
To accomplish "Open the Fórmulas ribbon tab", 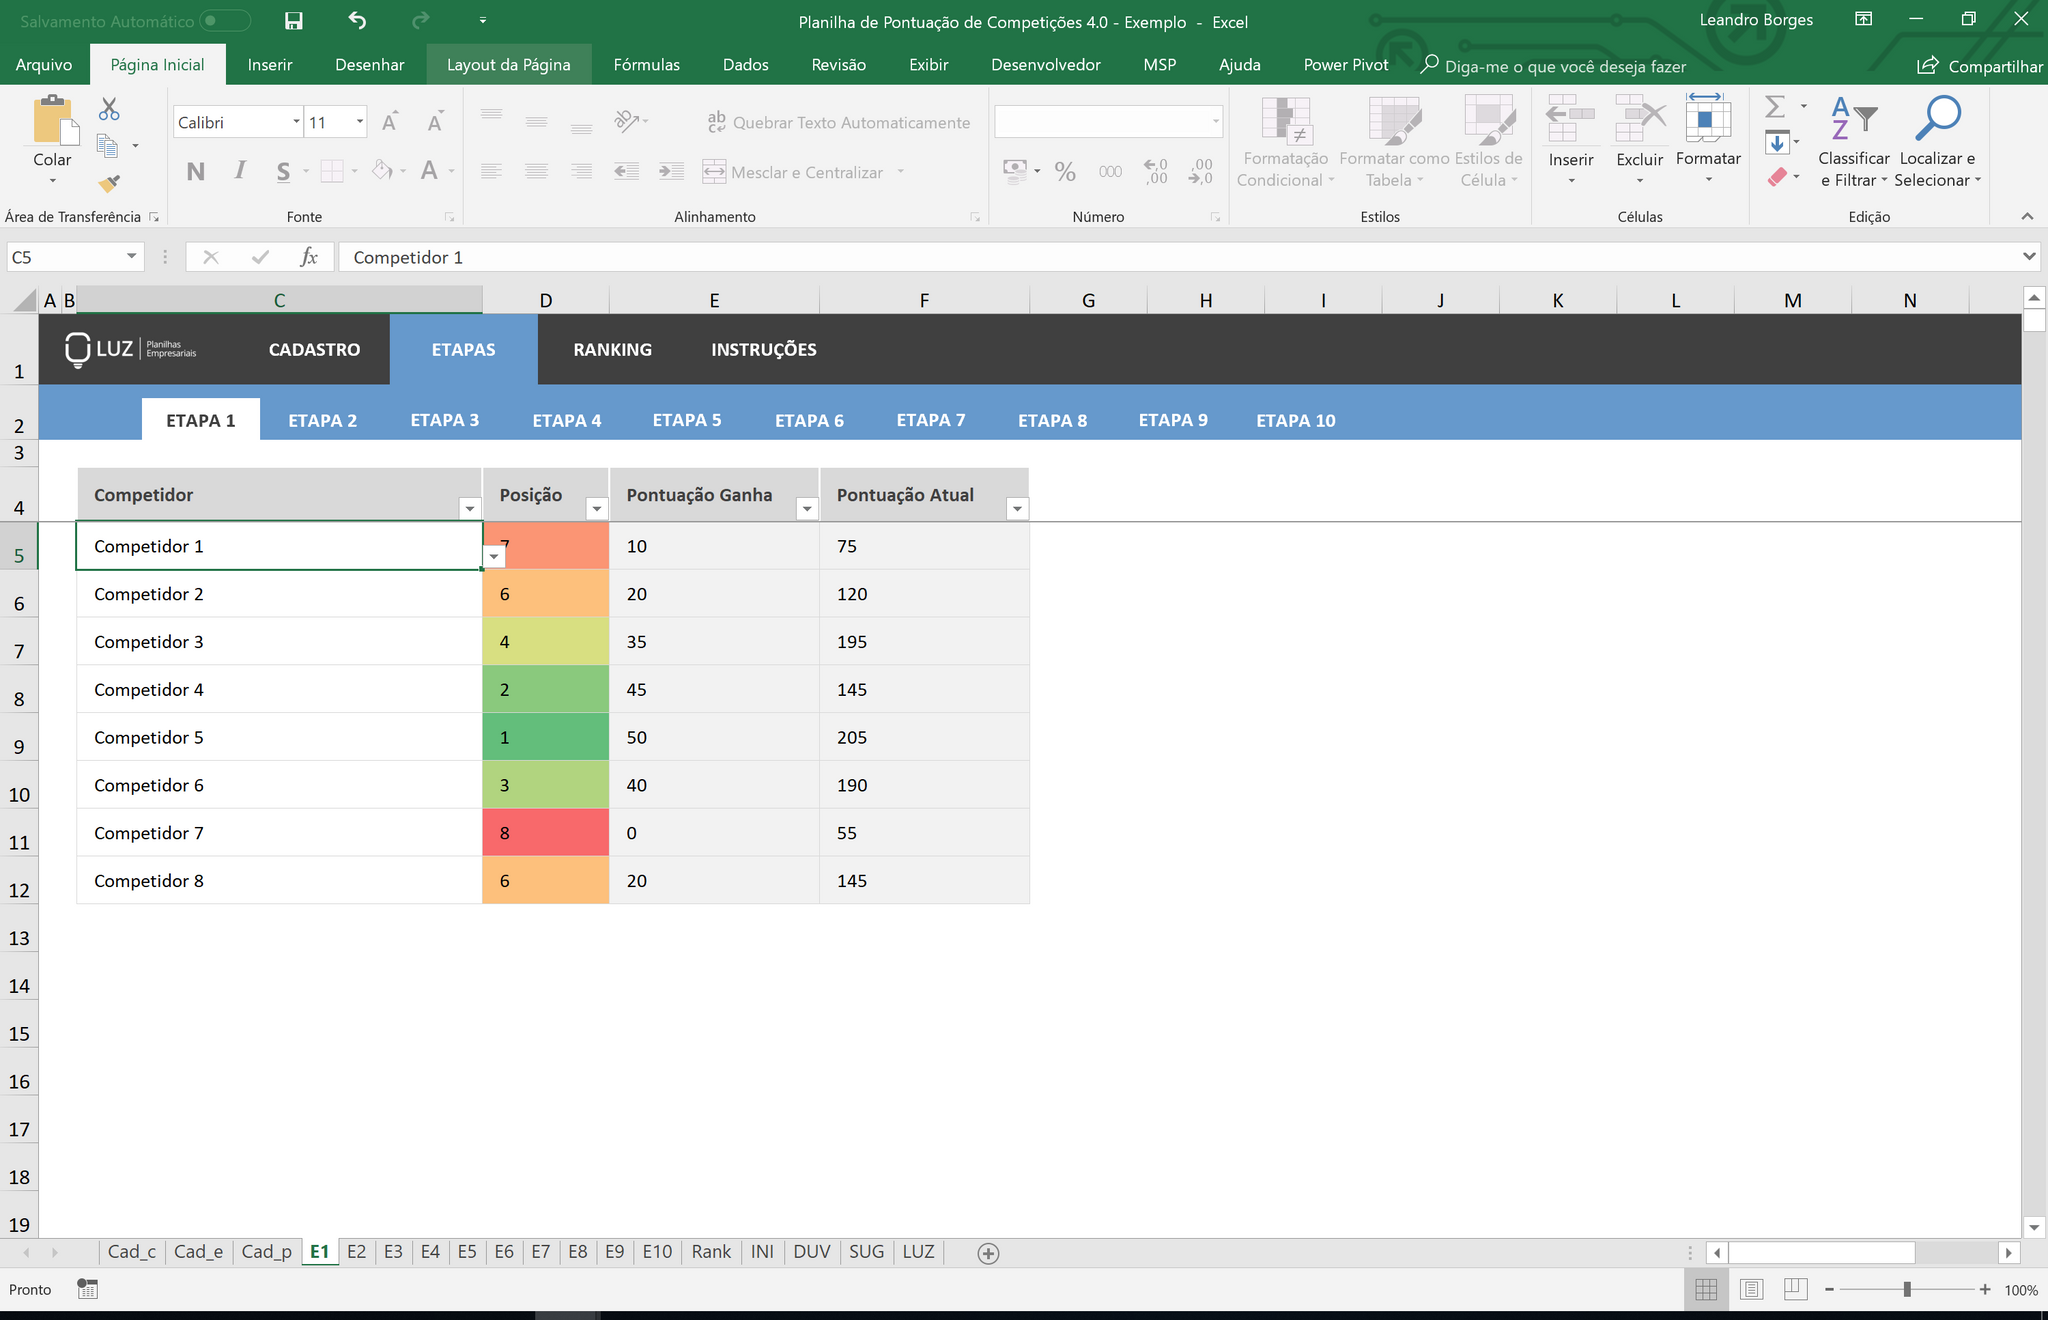I will [x=646, y=65].
